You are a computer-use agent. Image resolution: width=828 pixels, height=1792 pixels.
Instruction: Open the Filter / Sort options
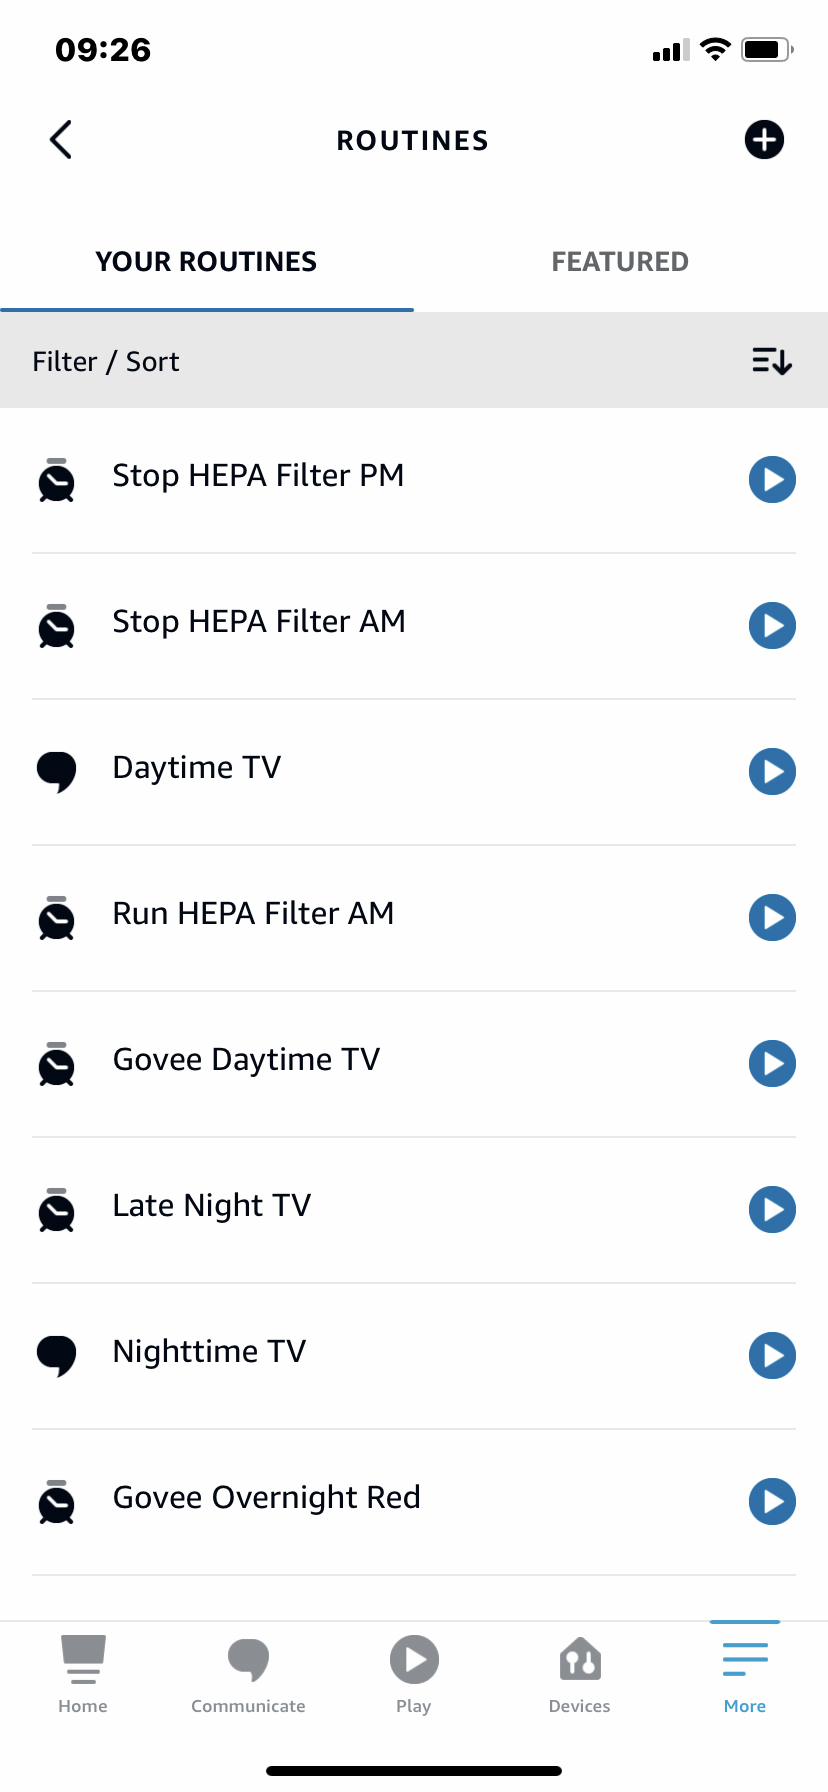[106, 361]
